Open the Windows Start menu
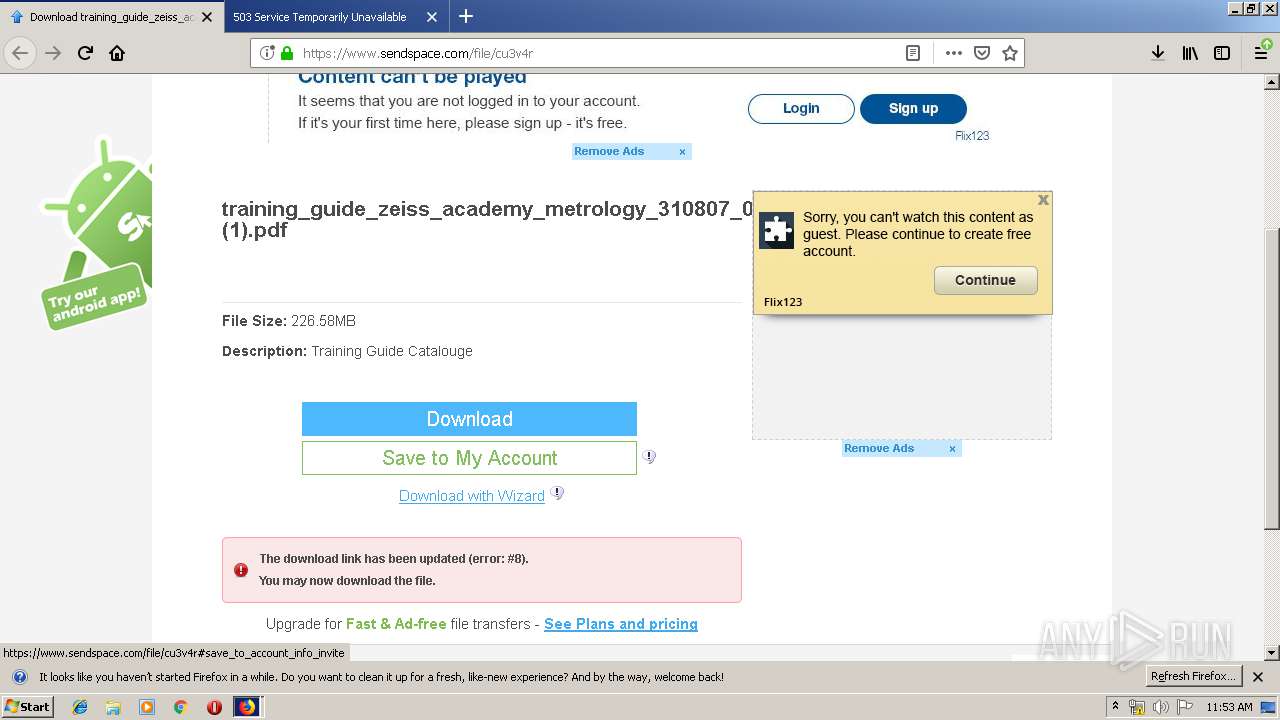The width and height of the screenshot is (1280, 720). pyautogui.click(x=28, y=706)
